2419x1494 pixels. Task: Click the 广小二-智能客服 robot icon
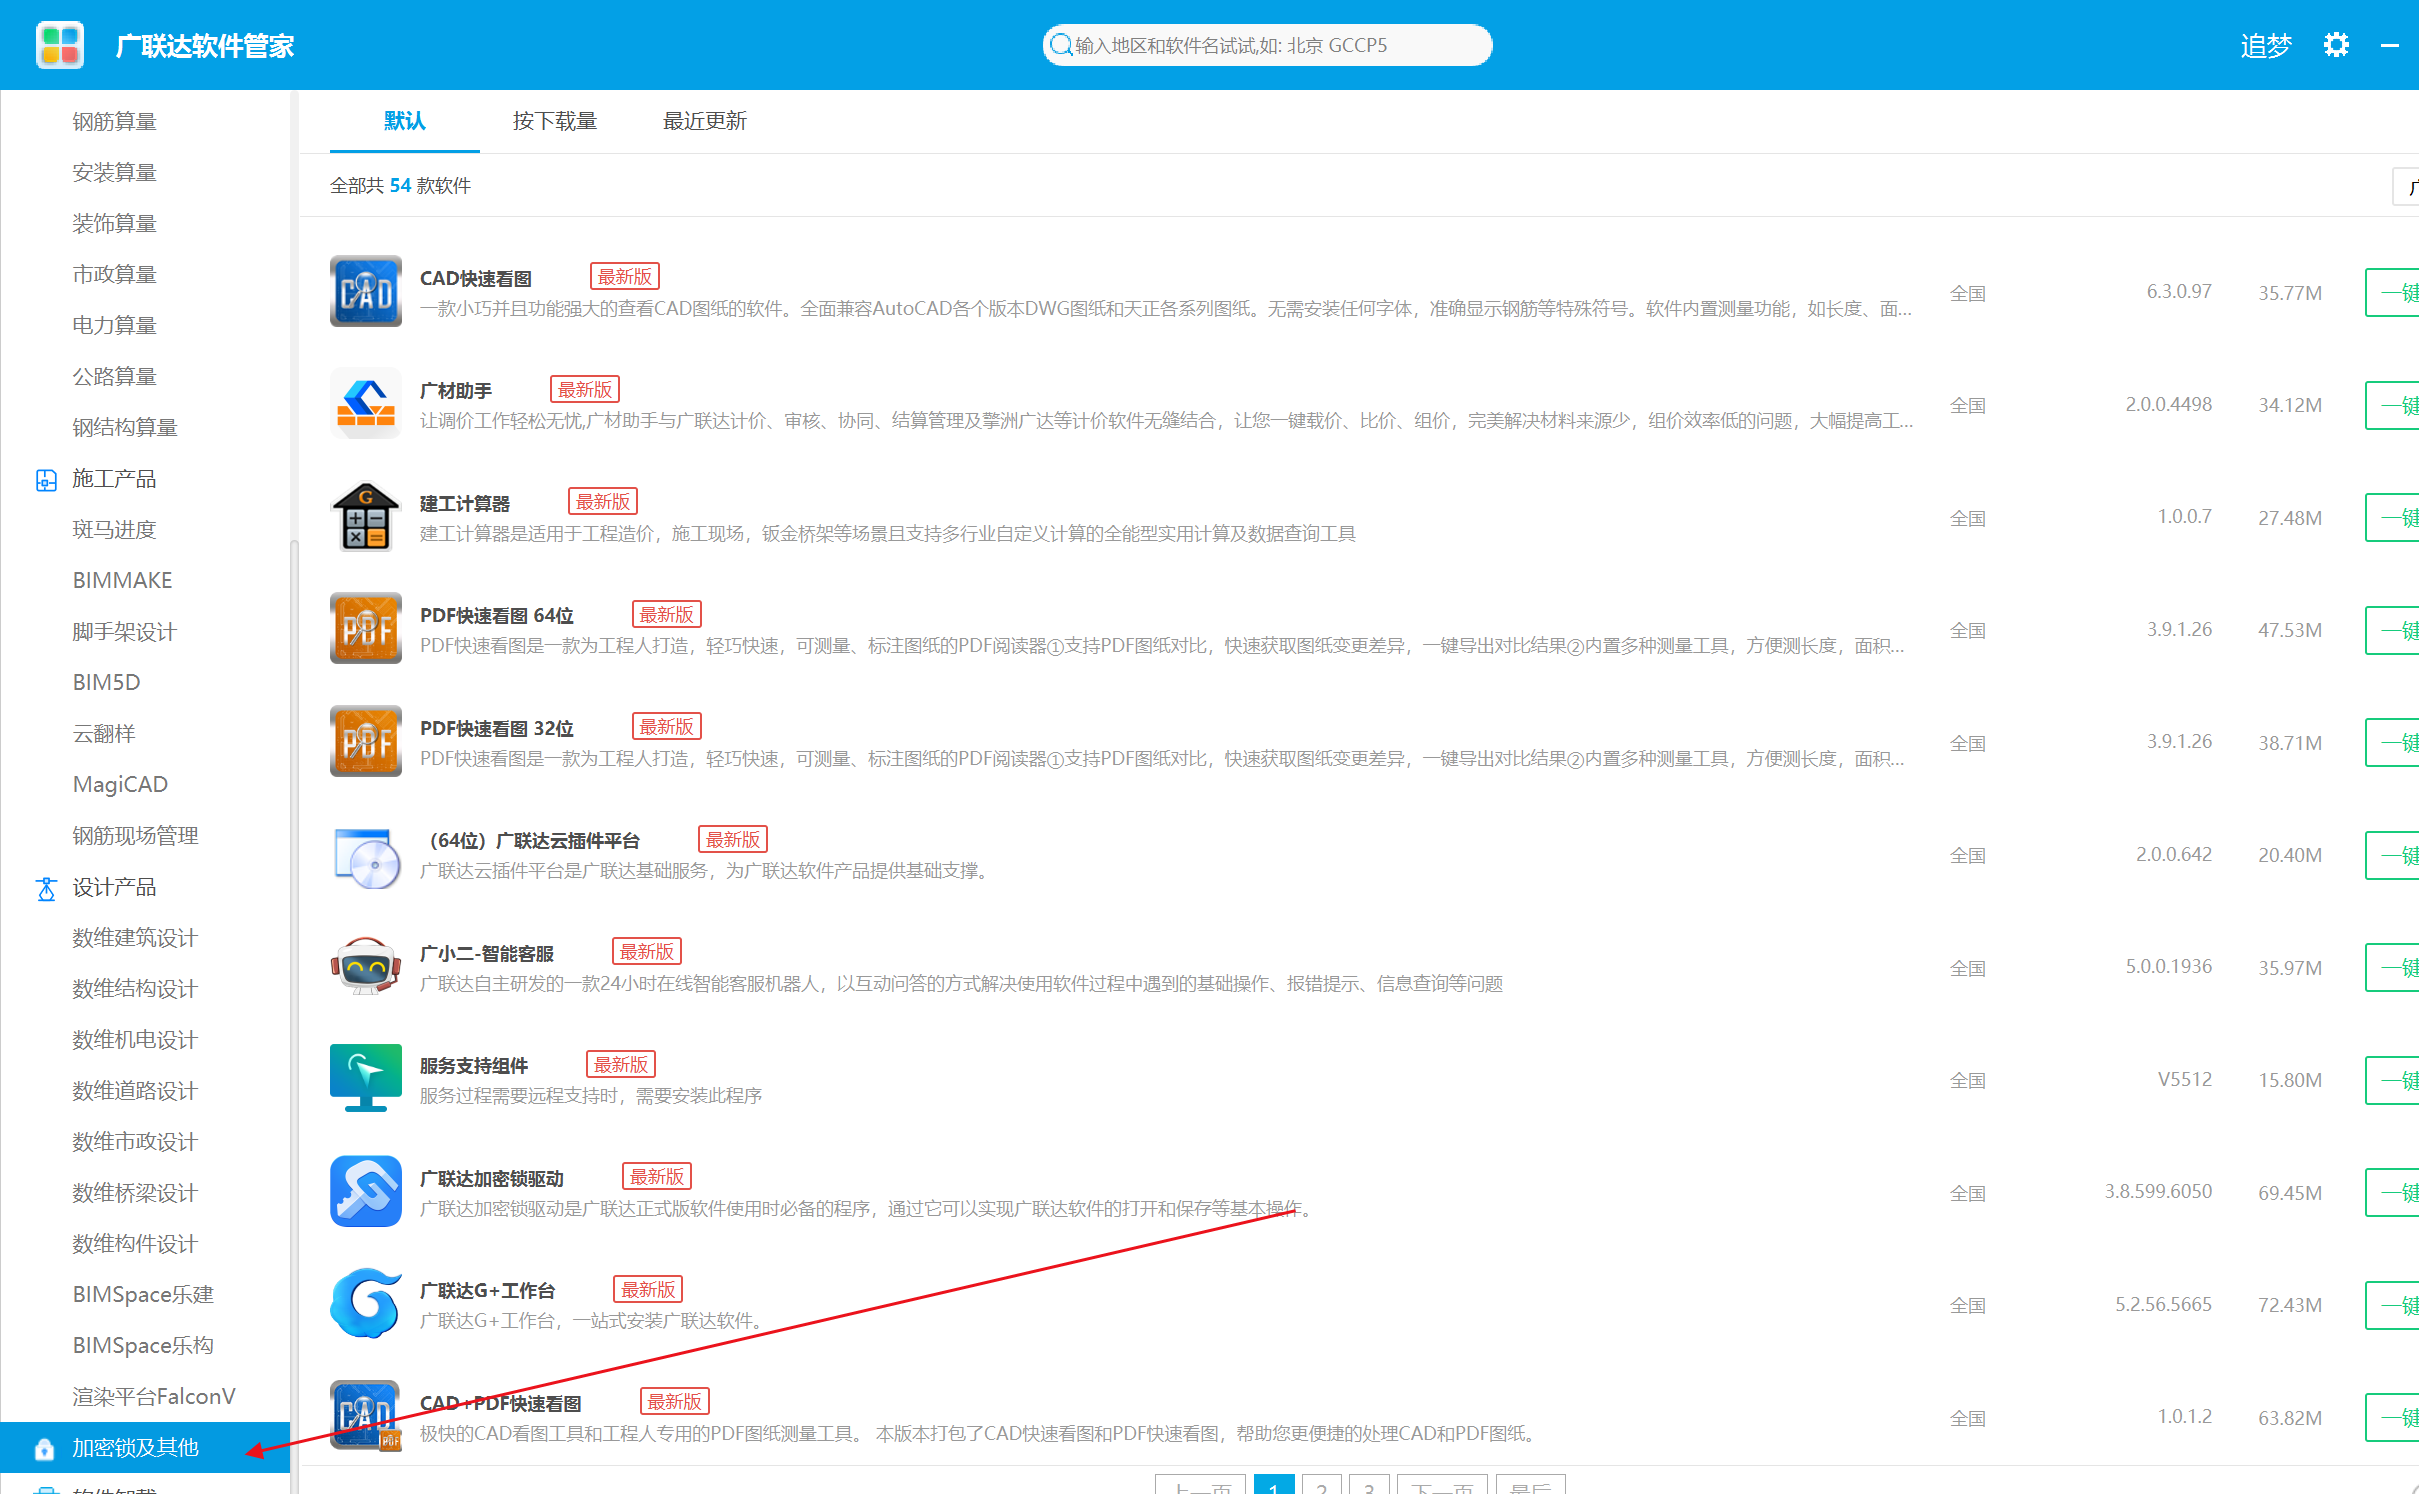[x=366, y=966]
